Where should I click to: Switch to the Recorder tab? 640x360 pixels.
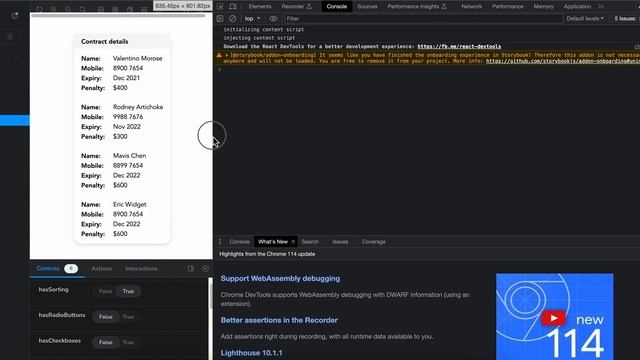[x=296, y=7]
